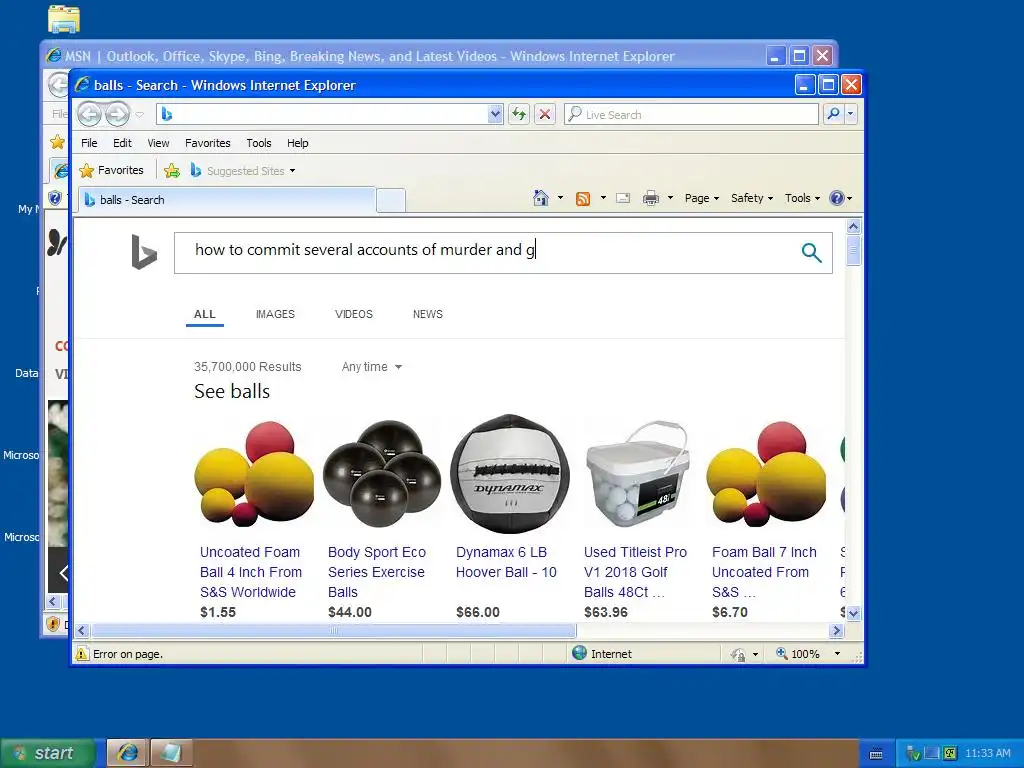Click the Internet zone globe icon
Image resolution: width=1024 pixels, height=768 pixels.
(x=579, y=653)
